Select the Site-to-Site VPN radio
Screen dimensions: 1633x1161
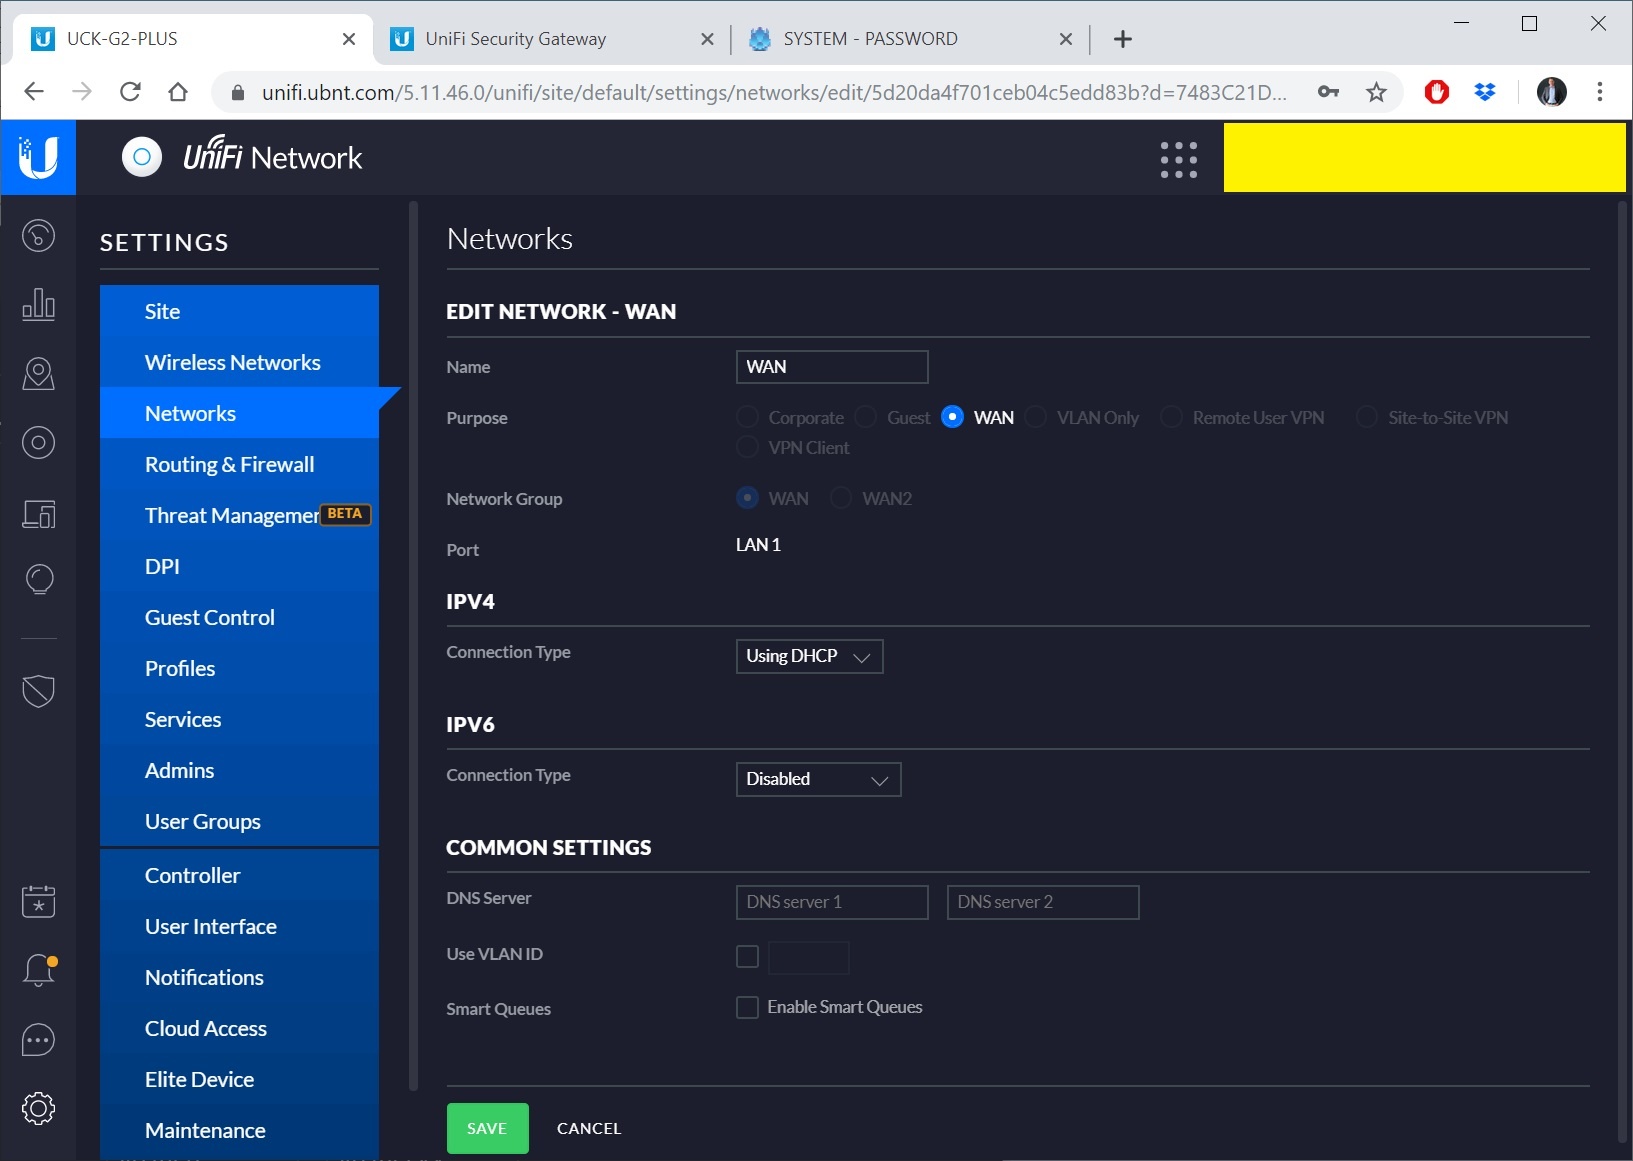pyautogui.click(x=1367, y=417)
